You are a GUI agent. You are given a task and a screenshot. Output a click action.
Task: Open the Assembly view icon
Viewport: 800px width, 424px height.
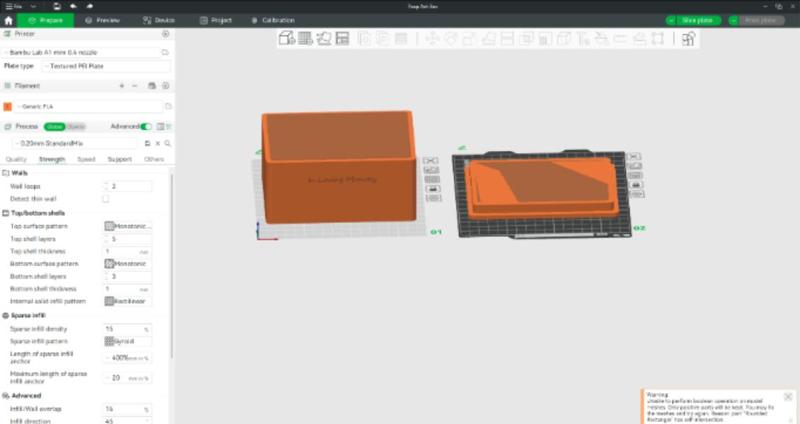tap(688, 39)
